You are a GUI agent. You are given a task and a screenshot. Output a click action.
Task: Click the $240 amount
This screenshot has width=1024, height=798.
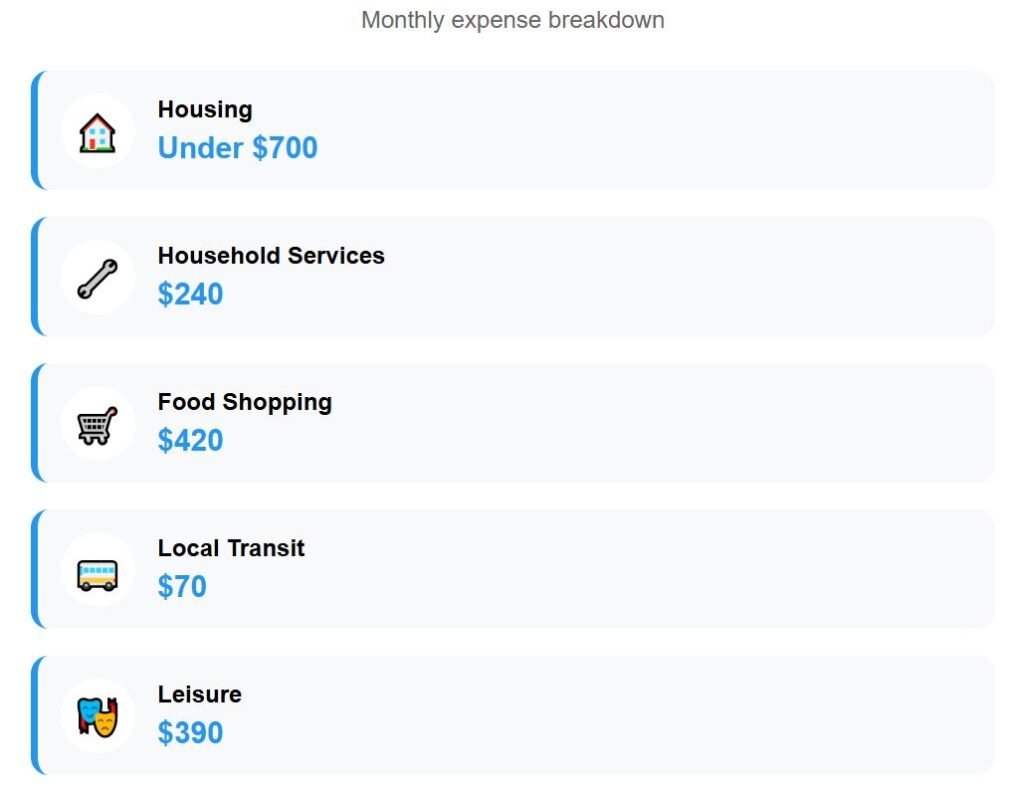190,294
